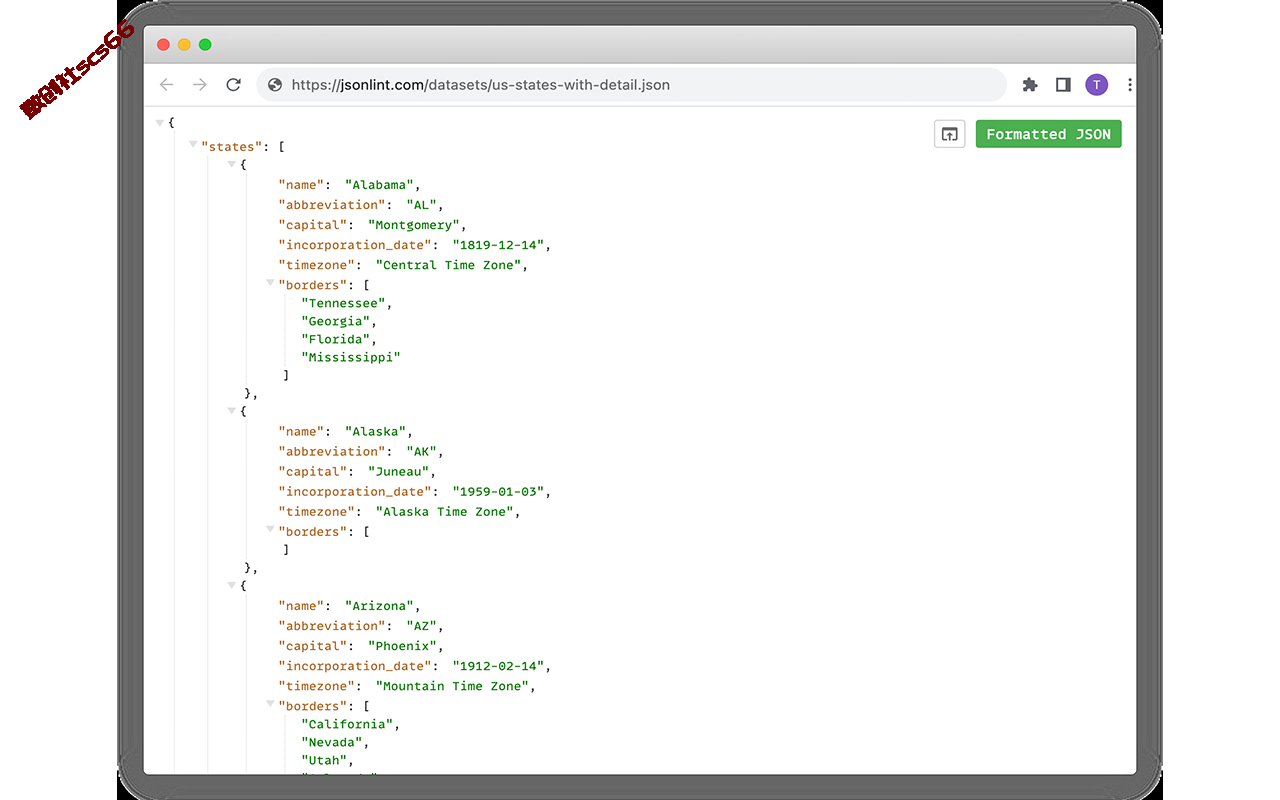Open the profile avatar T

tap(1097, 85)
